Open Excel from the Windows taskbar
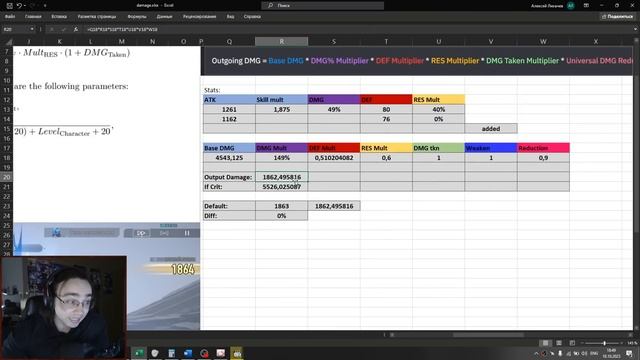The image size is (640, 360). click(139, 353)
